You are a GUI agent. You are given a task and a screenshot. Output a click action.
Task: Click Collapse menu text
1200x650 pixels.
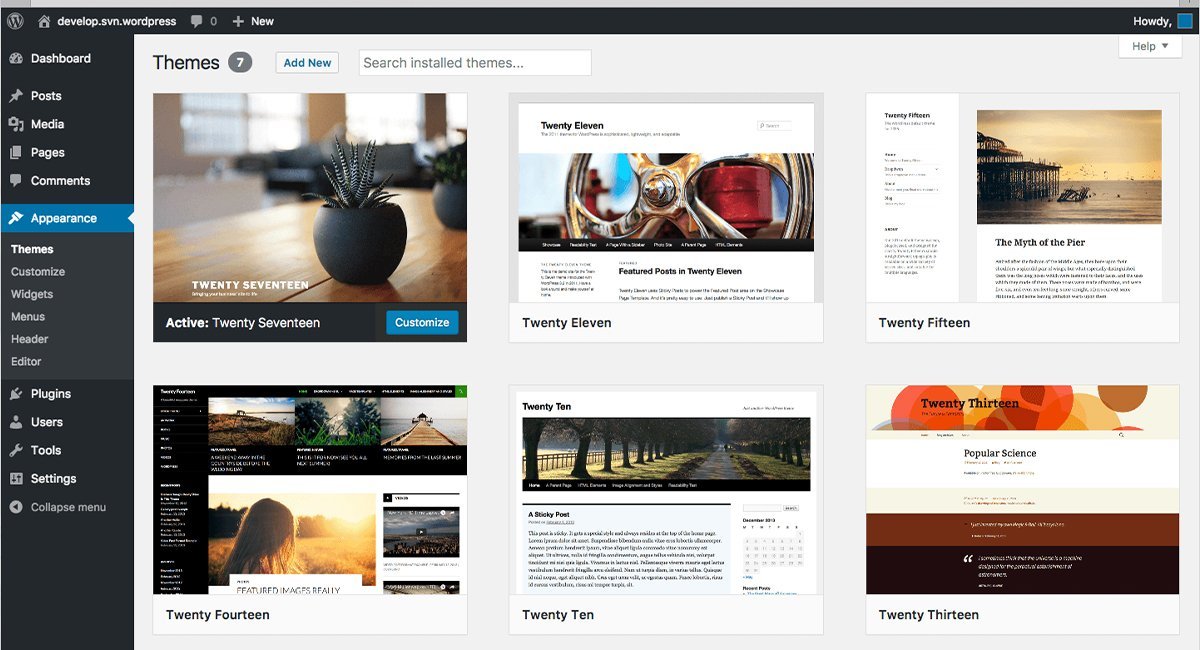coord(68,507)
